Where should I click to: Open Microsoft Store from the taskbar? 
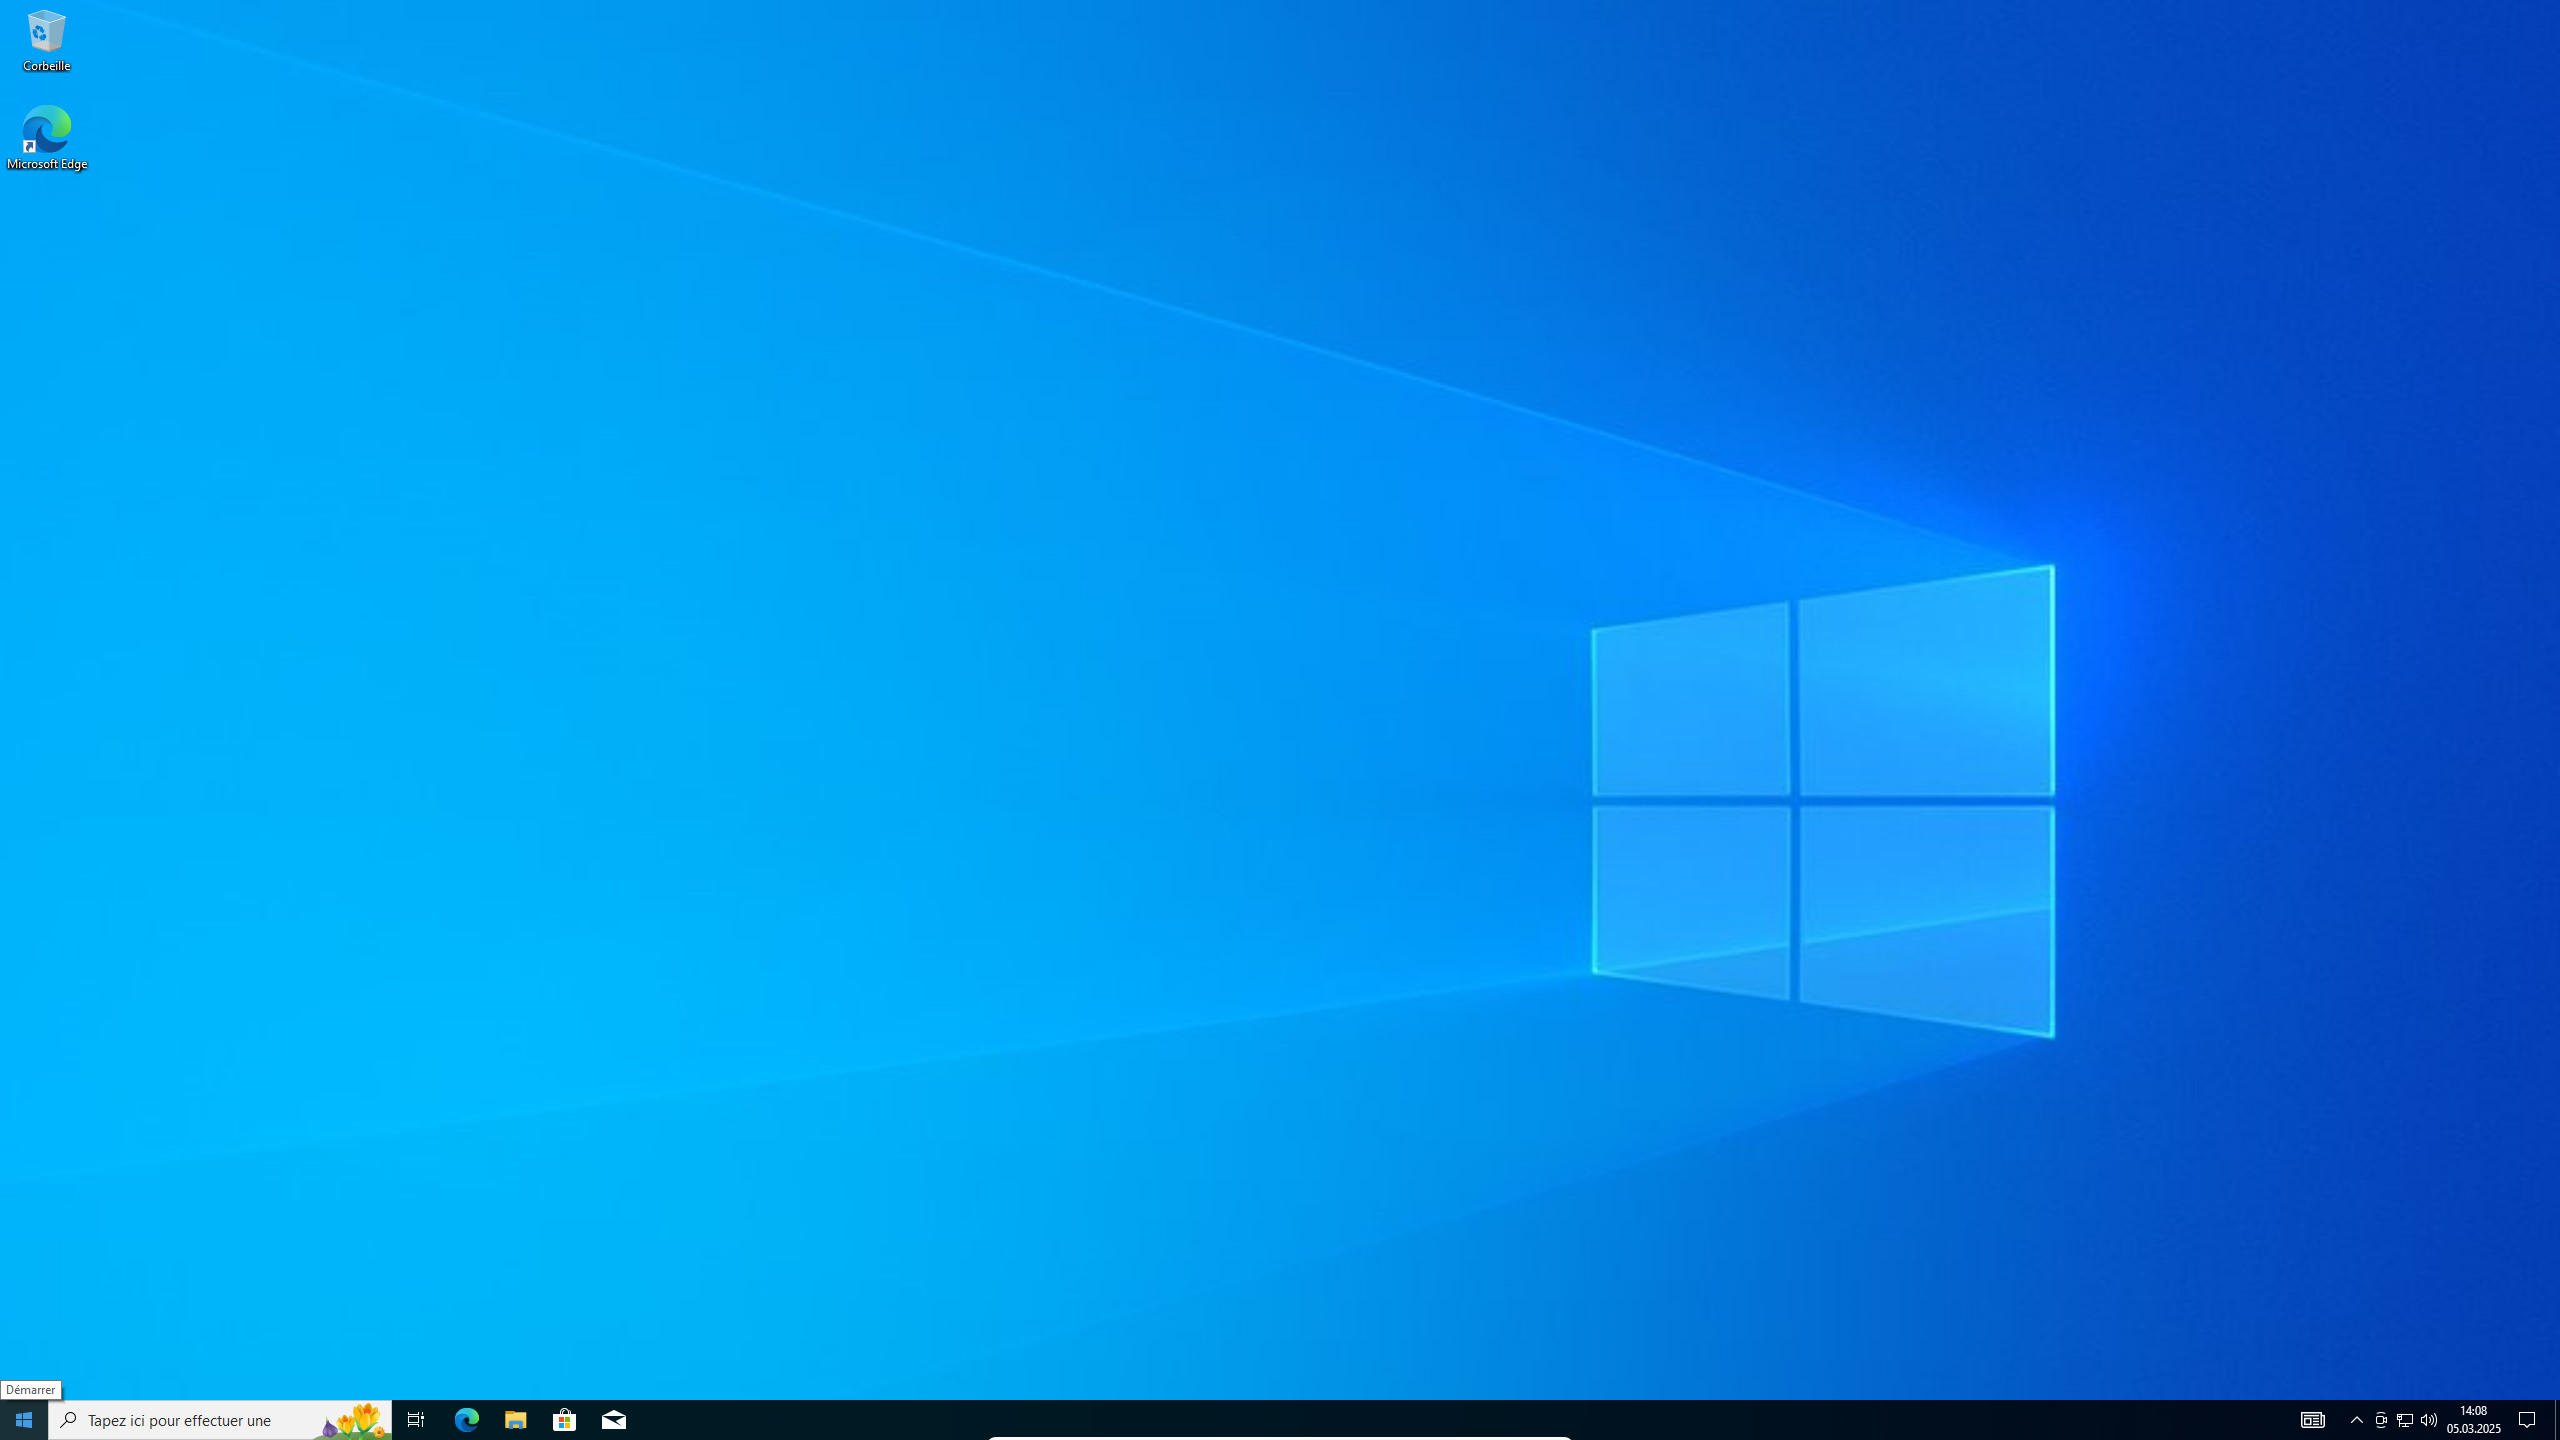point(565,1420)
